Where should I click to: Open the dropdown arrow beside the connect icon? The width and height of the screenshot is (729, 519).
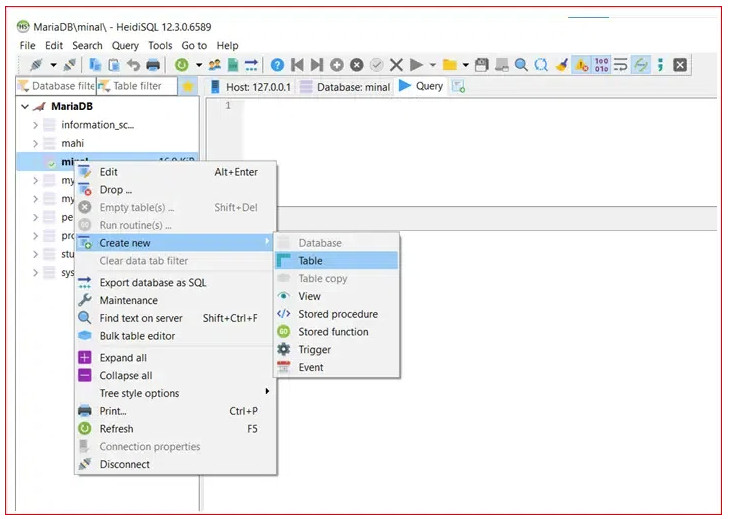tap(53, 65)
